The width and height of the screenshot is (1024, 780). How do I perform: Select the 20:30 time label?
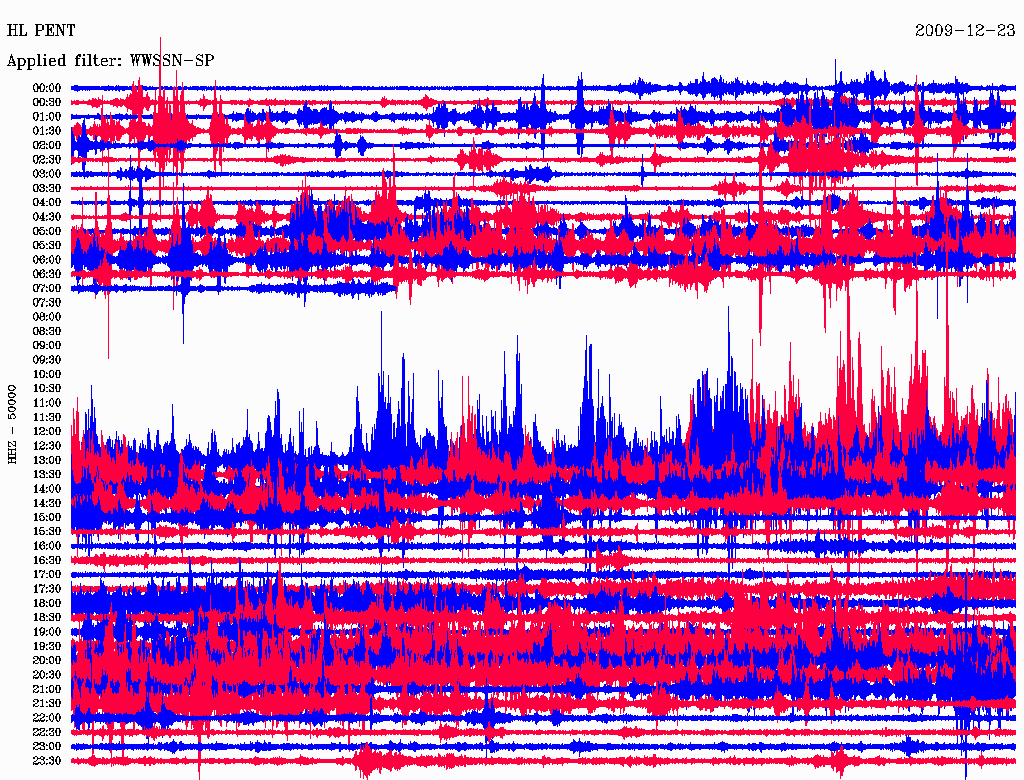pyautogui.click(x=47, y=674)
